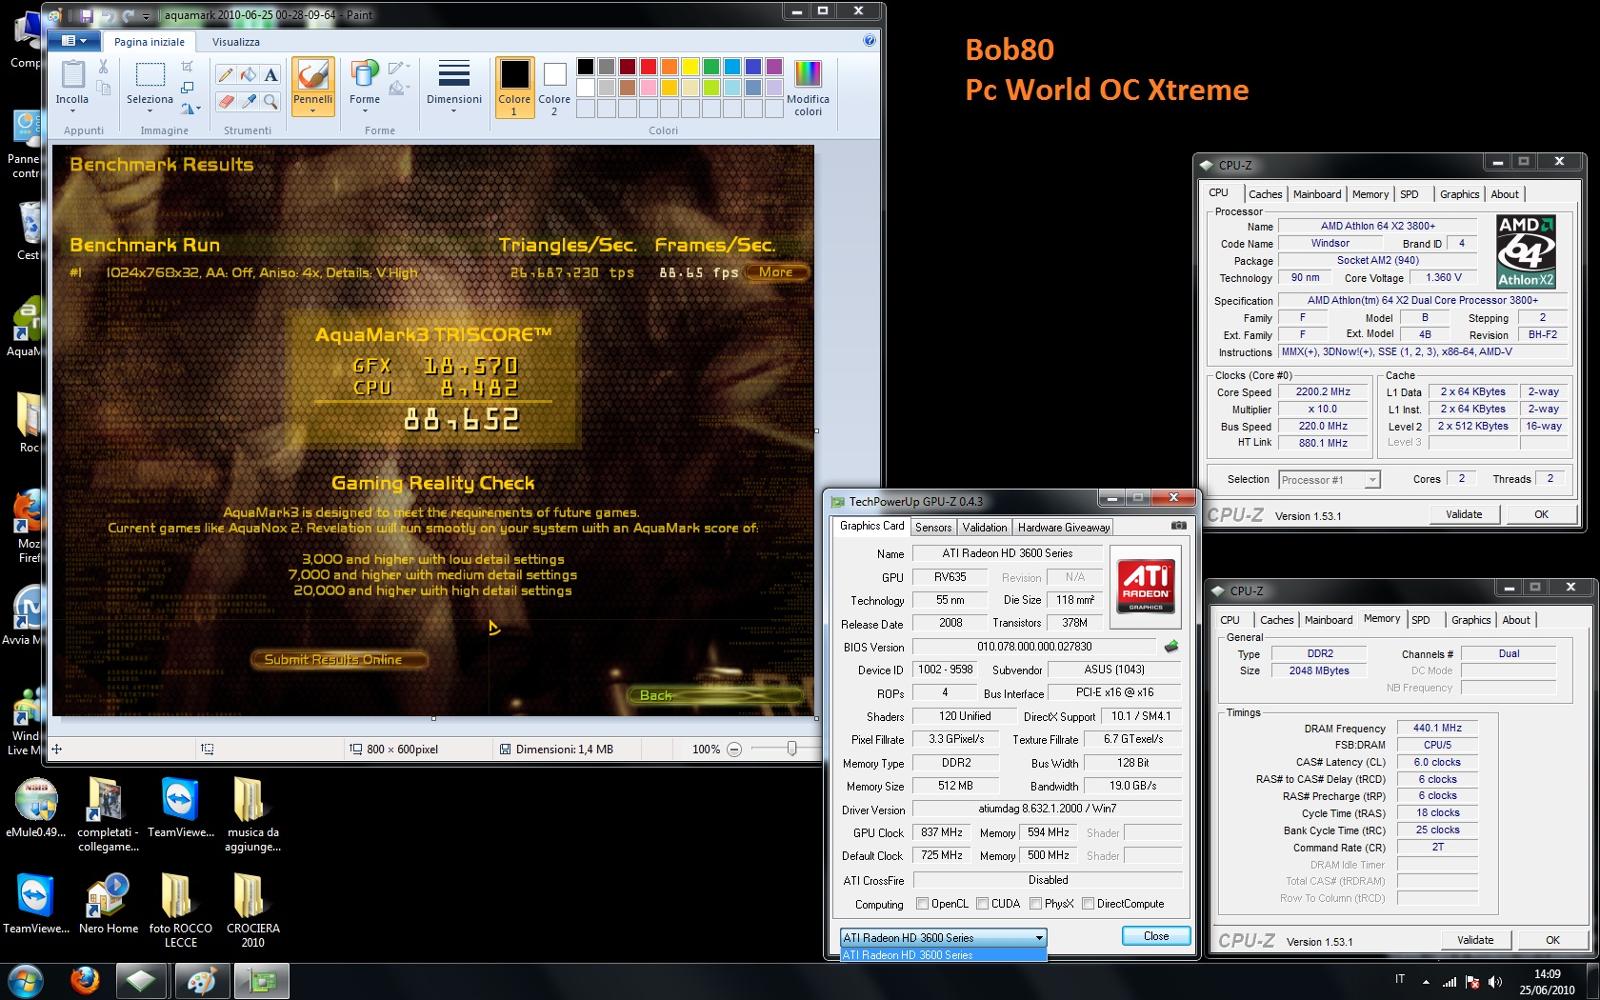Click the Cut scissors icon in Paint
The height and width of the screenshot is (1000, 1600).
(103, 67)
